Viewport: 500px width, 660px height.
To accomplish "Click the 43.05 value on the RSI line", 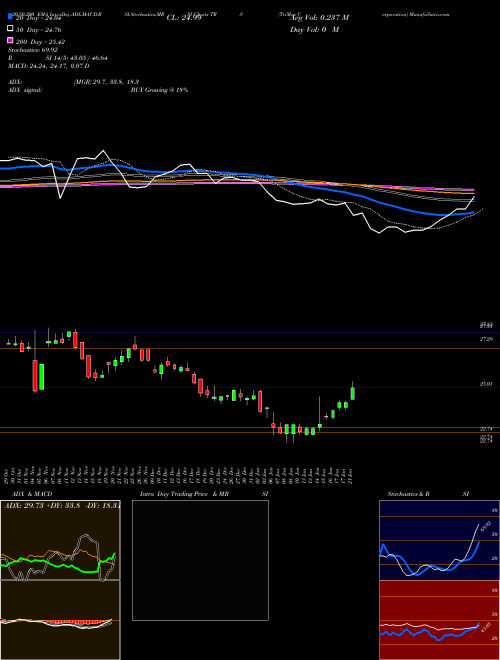I will click(x=484, y=626).
